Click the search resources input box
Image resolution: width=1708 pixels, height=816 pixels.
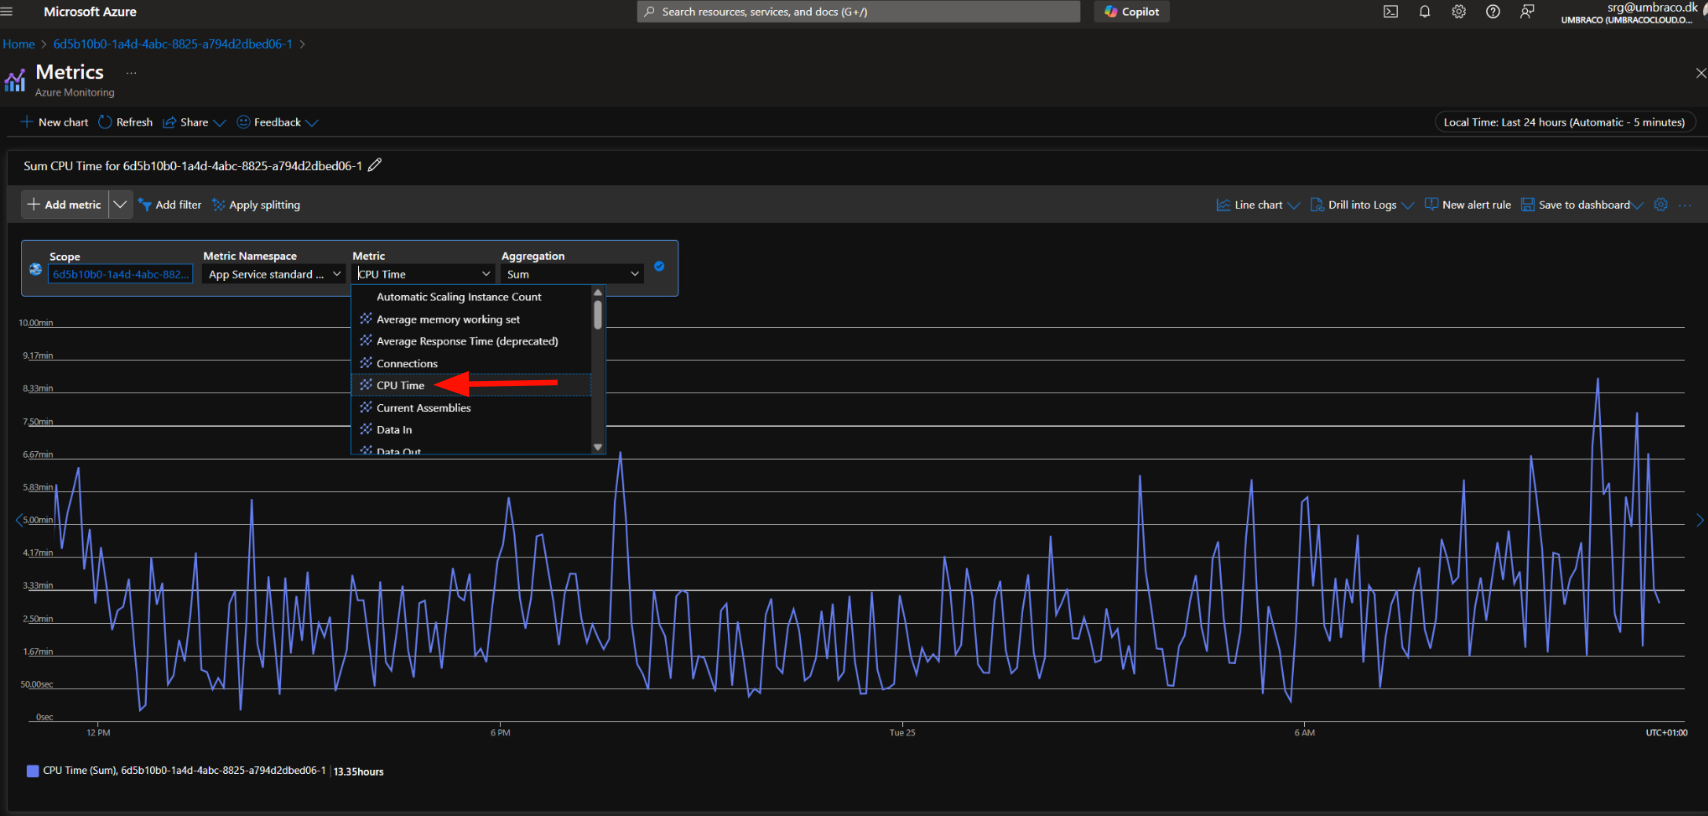click(858, 12)
